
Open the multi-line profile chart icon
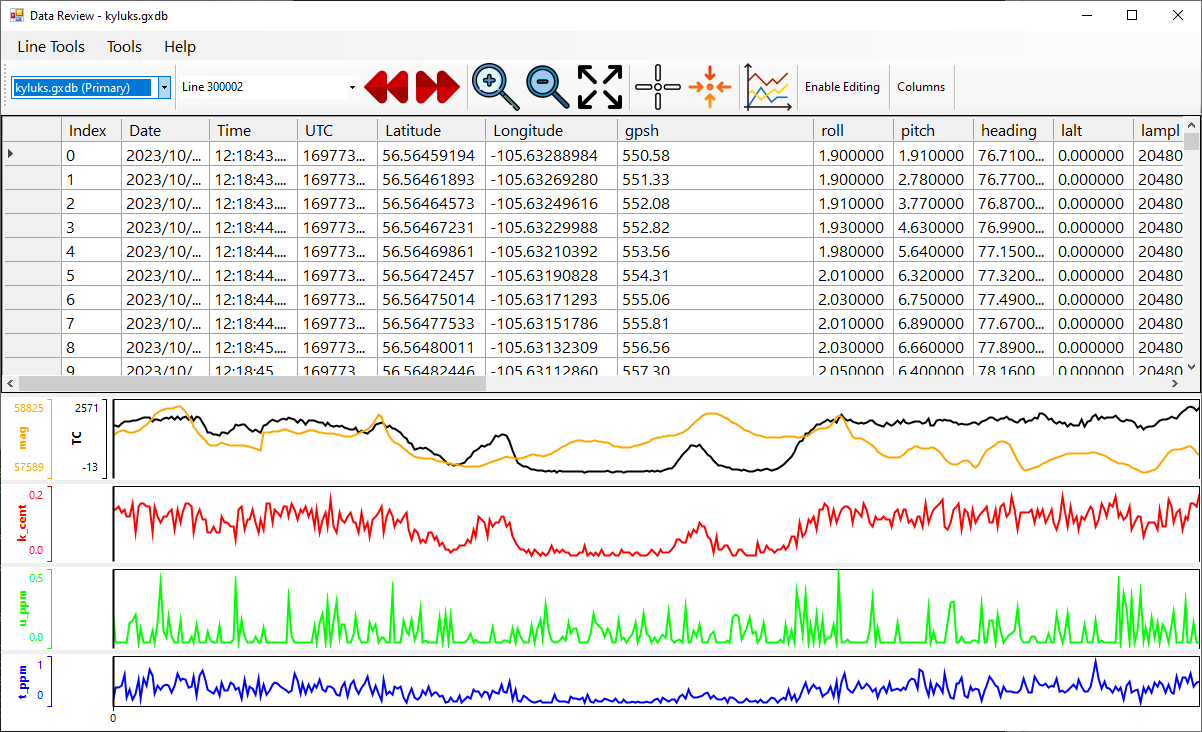767,87
